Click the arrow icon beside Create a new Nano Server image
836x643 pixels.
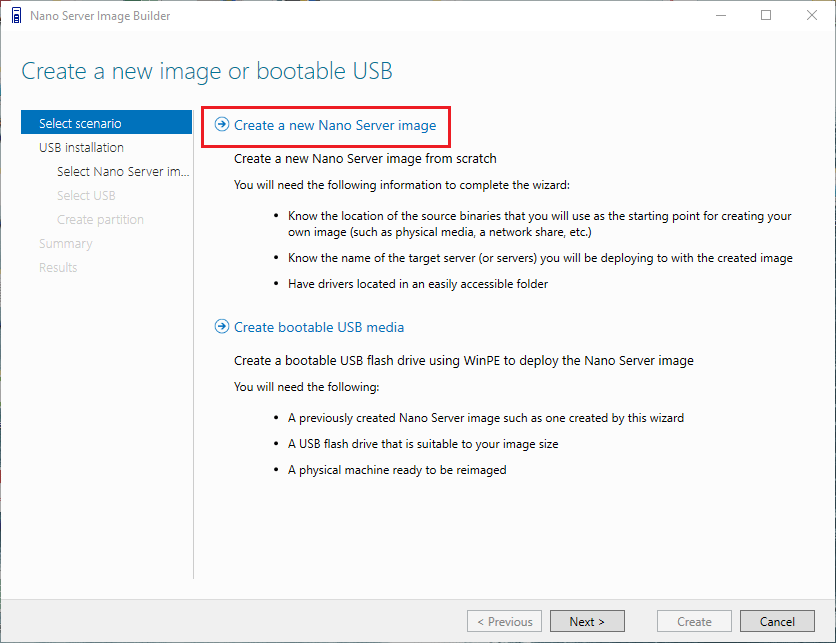pos(222,125)
